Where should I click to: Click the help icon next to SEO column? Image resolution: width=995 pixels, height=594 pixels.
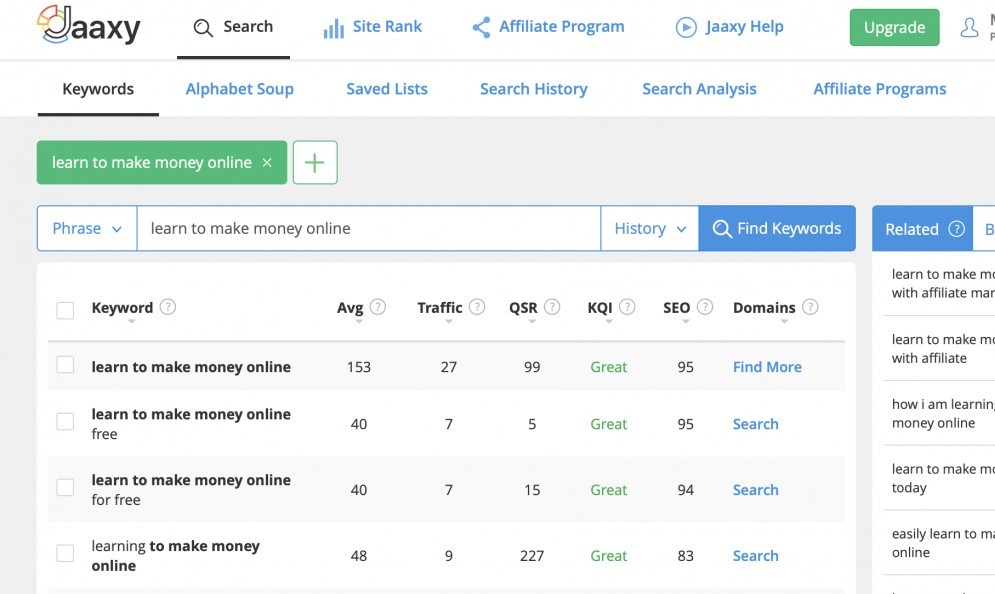(704, 307)
